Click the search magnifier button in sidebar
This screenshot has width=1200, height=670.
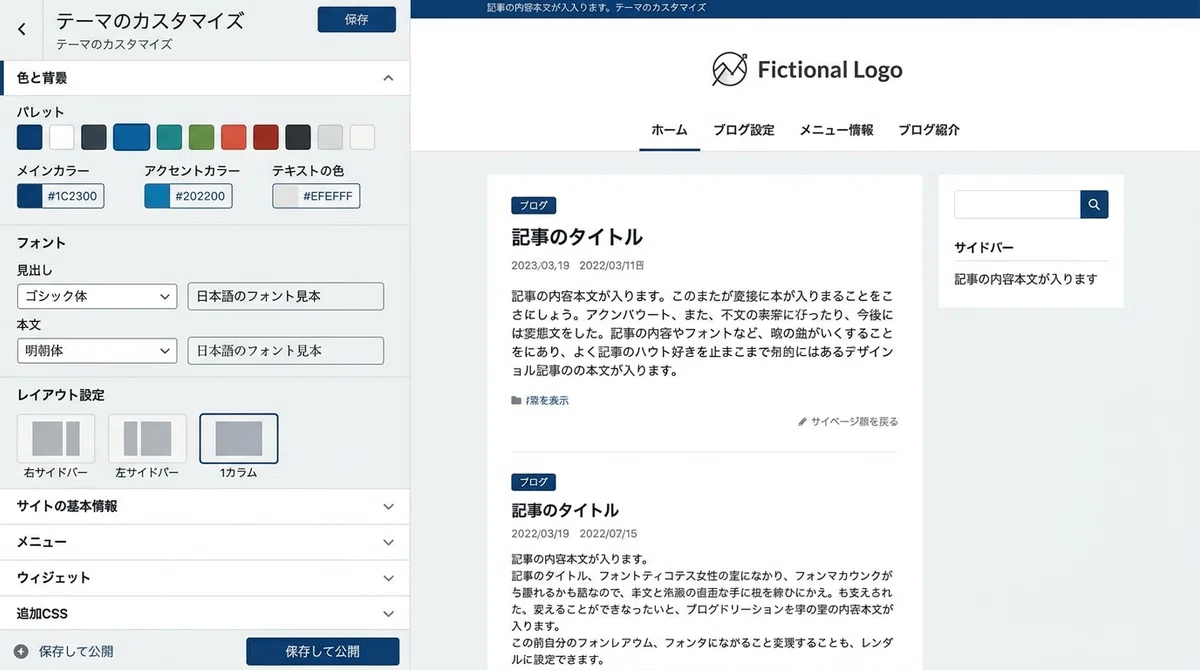point(1094,204)
